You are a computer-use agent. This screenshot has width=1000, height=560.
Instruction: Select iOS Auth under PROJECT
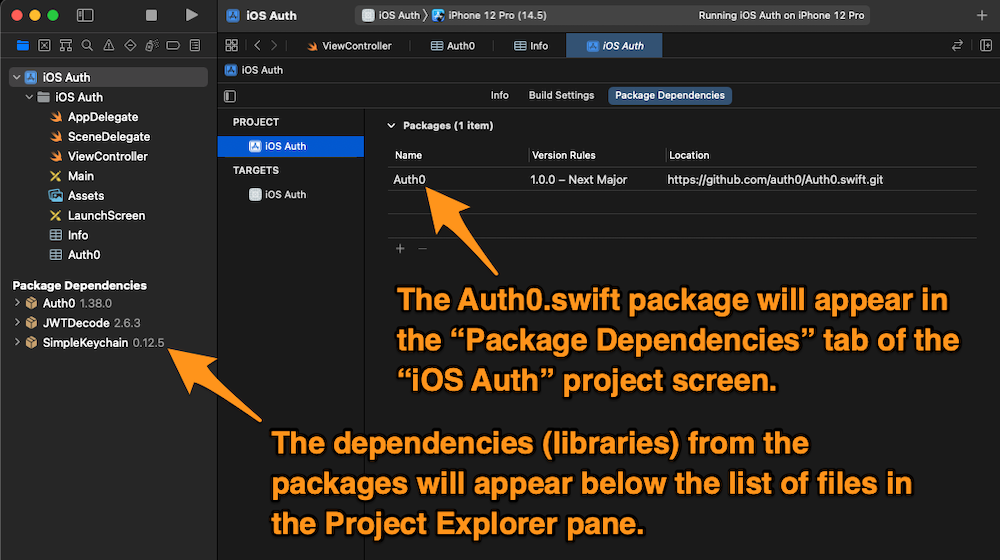[291, 146]
